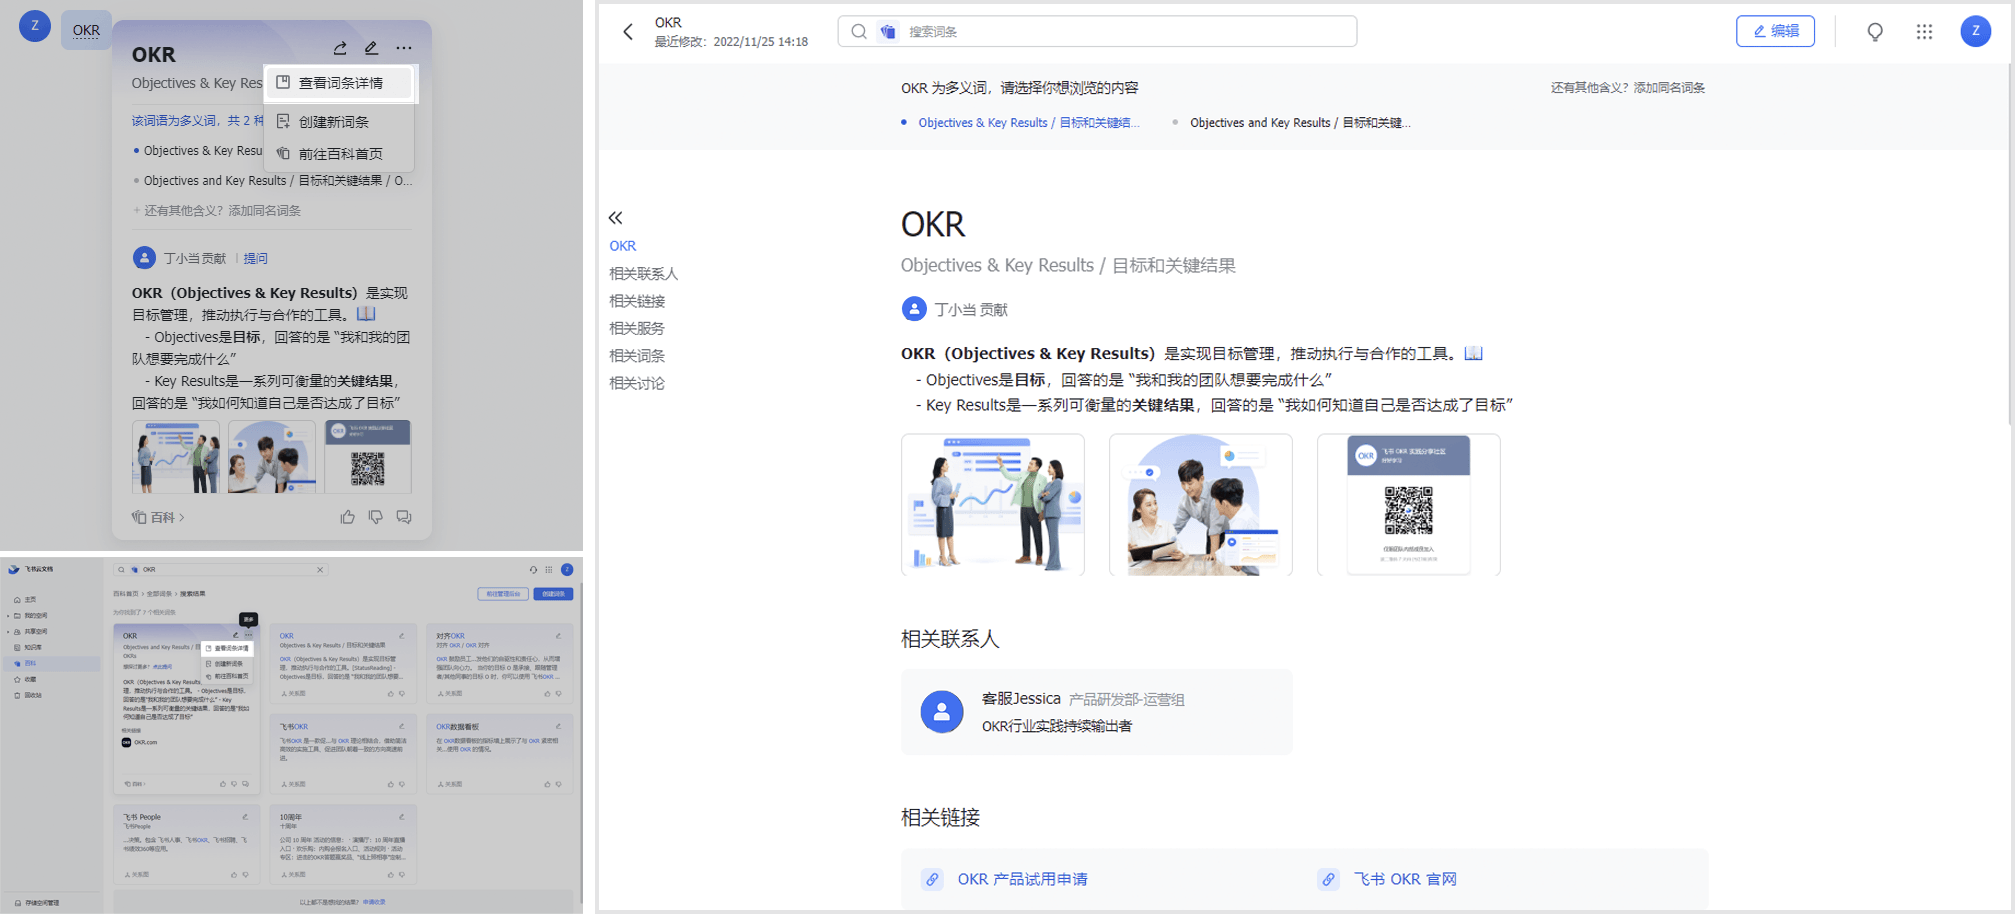Like the entry with the popup card's thumbs-up
Image resolution: width=2015 pixels, height=914 pixels.
pyautogui.click(x=348, y=517)
